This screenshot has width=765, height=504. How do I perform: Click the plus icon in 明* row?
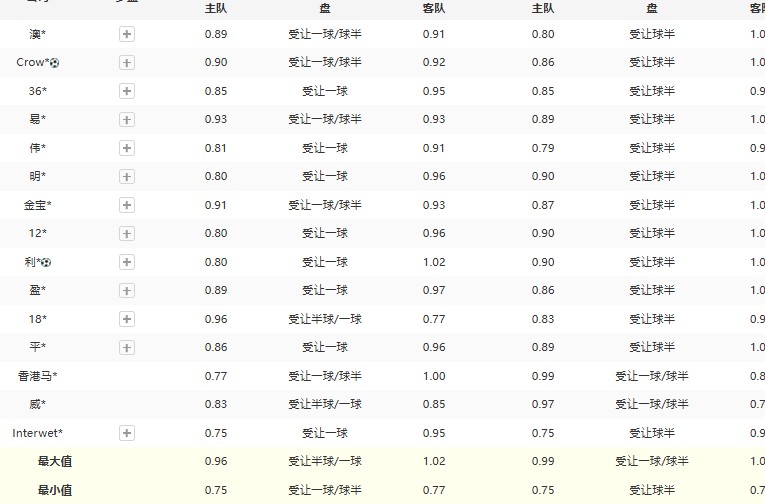coord(127,176)
